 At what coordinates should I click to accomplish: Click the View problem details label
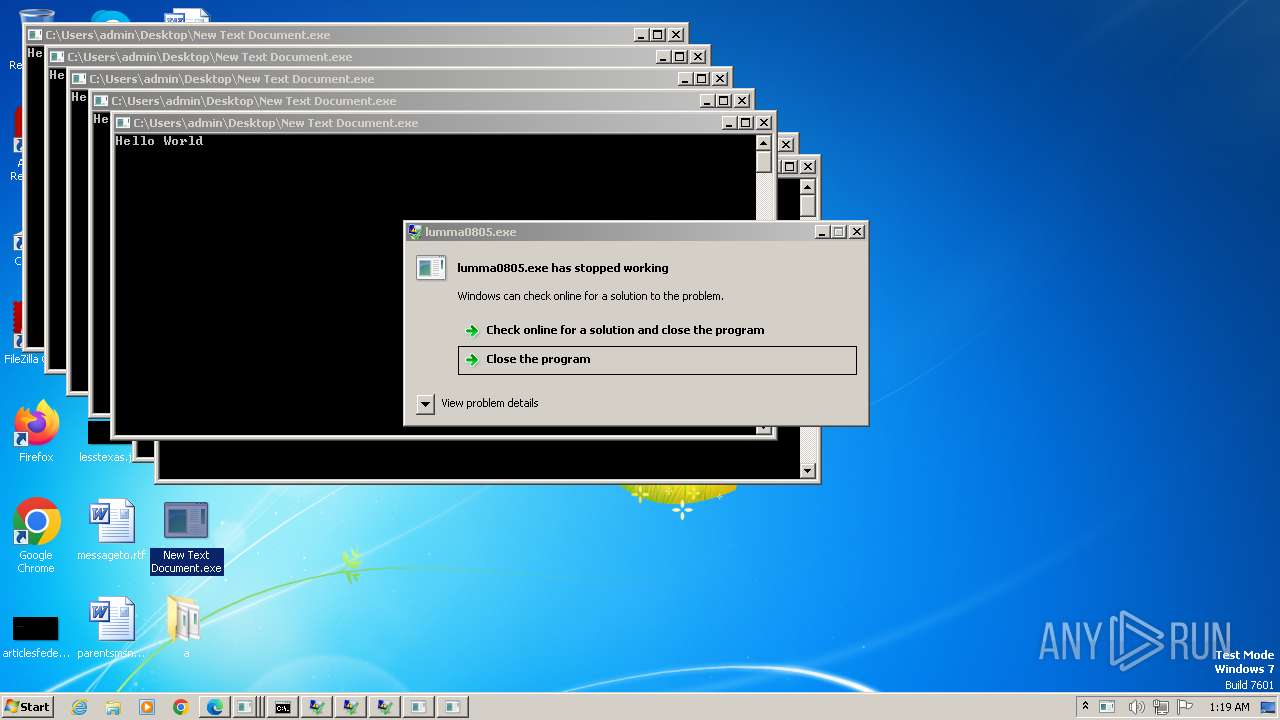click(490, 403)
